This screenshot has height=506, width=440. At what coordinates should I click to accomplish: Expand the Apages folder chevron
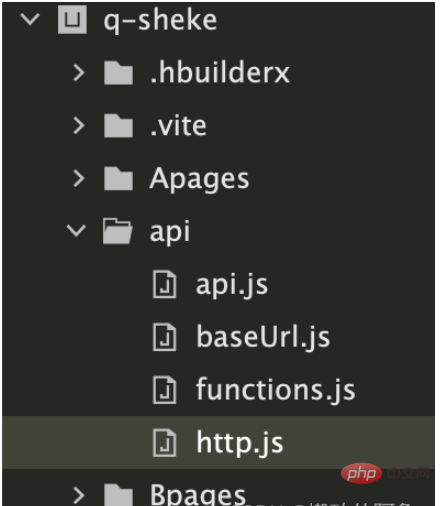click(x=79, y=178)
